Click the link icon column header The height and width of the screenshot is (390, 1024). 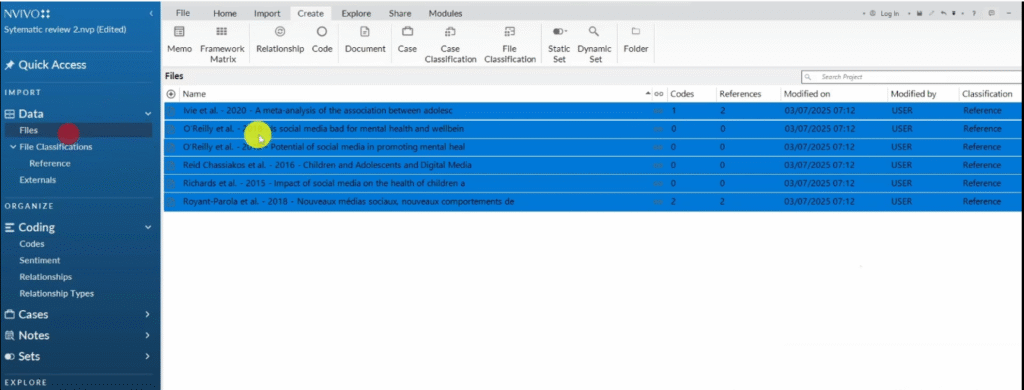click(x=659, y=94)
